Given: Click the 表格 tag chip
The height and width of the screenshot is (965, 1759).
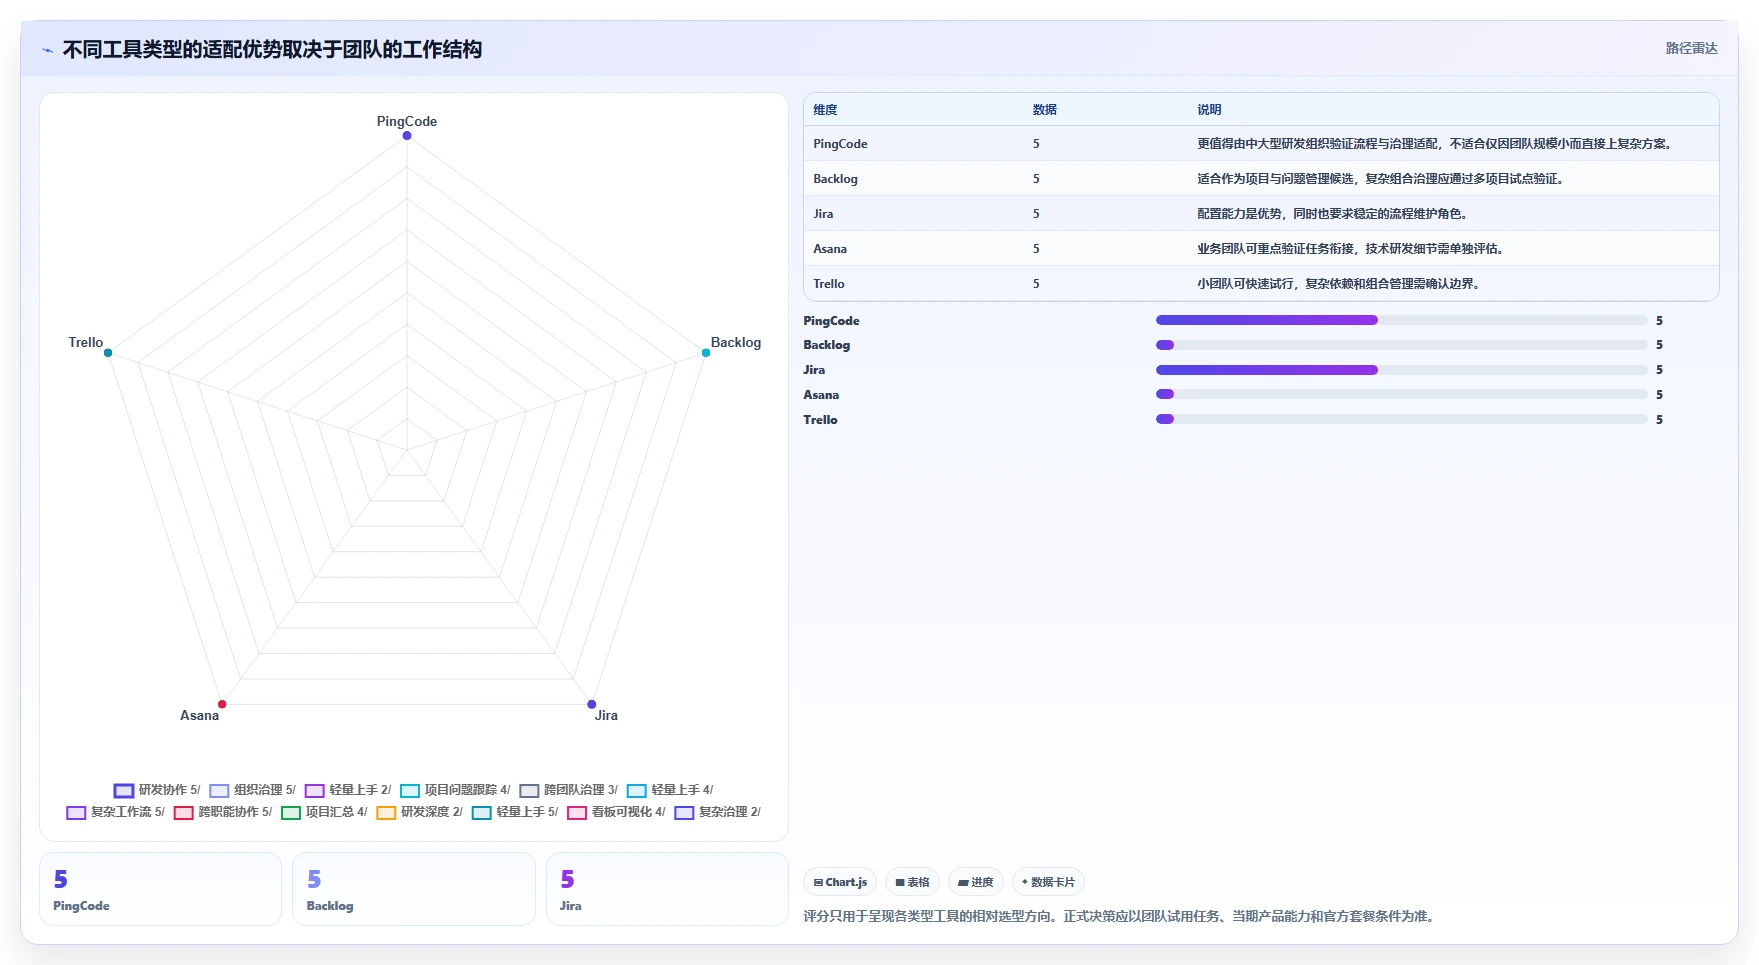Looking at the screenshot, I should (912, 882).
